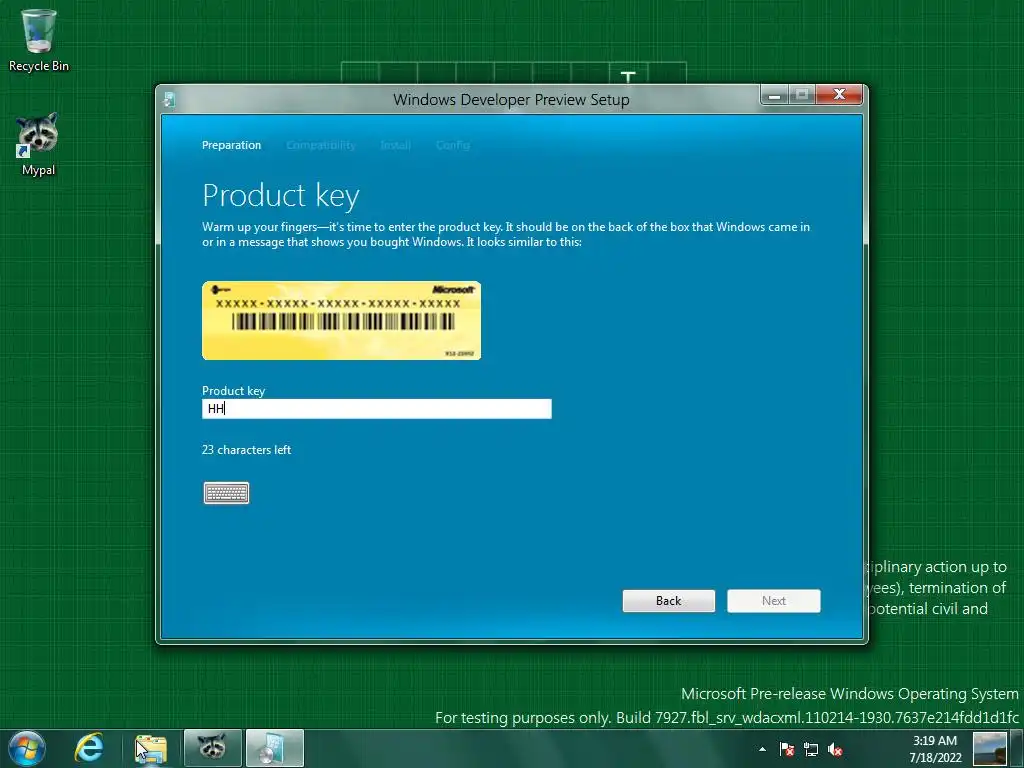Click the sample product key card image
Viewport: 1024px width, 768px height.
coord(342,321)
